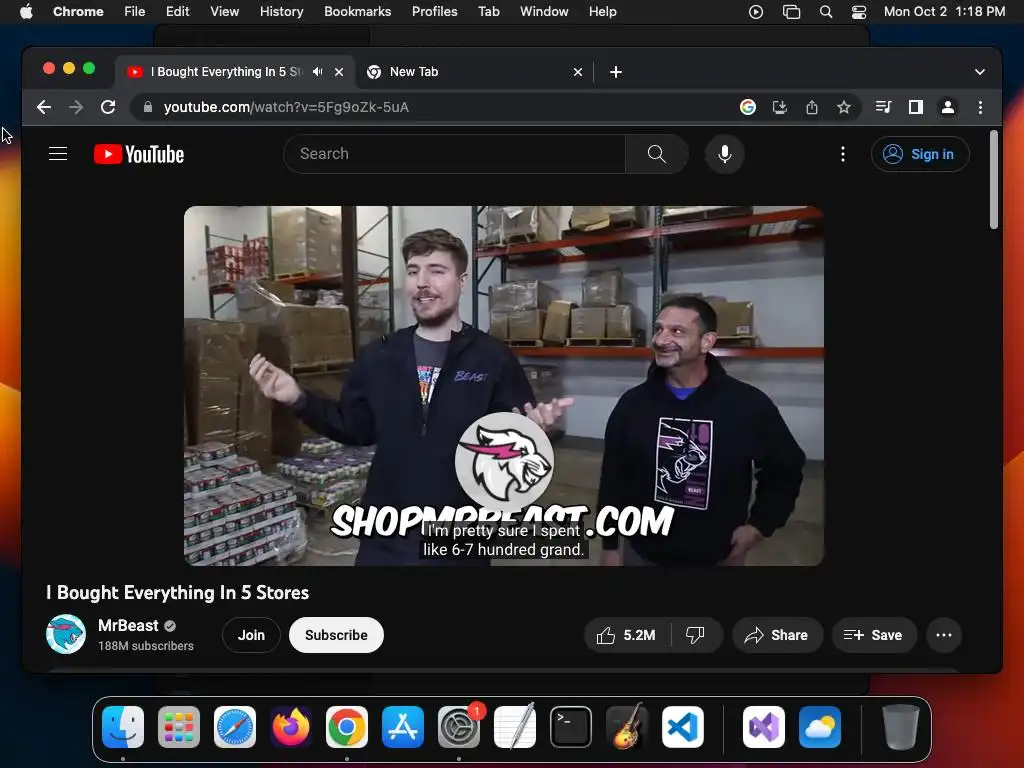This screenshot has width=1024, height=768.
Task: Start voice search with the microphone icon
Action: point(724,154)
